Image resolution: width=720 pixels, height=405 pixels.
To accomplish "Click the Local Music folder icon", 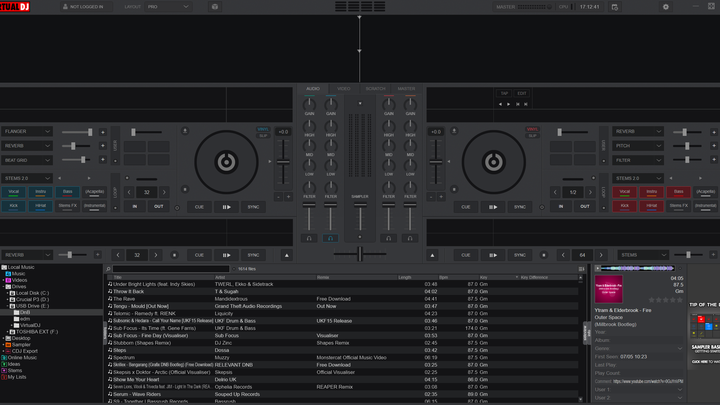I will coord(4,267).
